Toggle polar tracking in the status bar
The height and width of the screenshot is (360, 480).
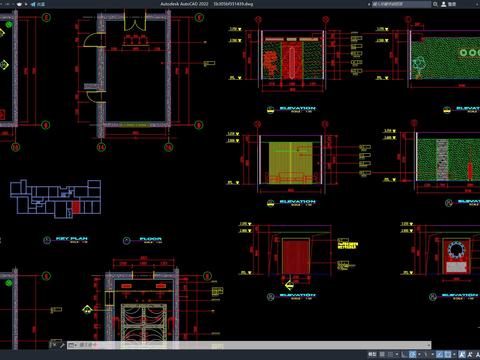click(413, 354)
